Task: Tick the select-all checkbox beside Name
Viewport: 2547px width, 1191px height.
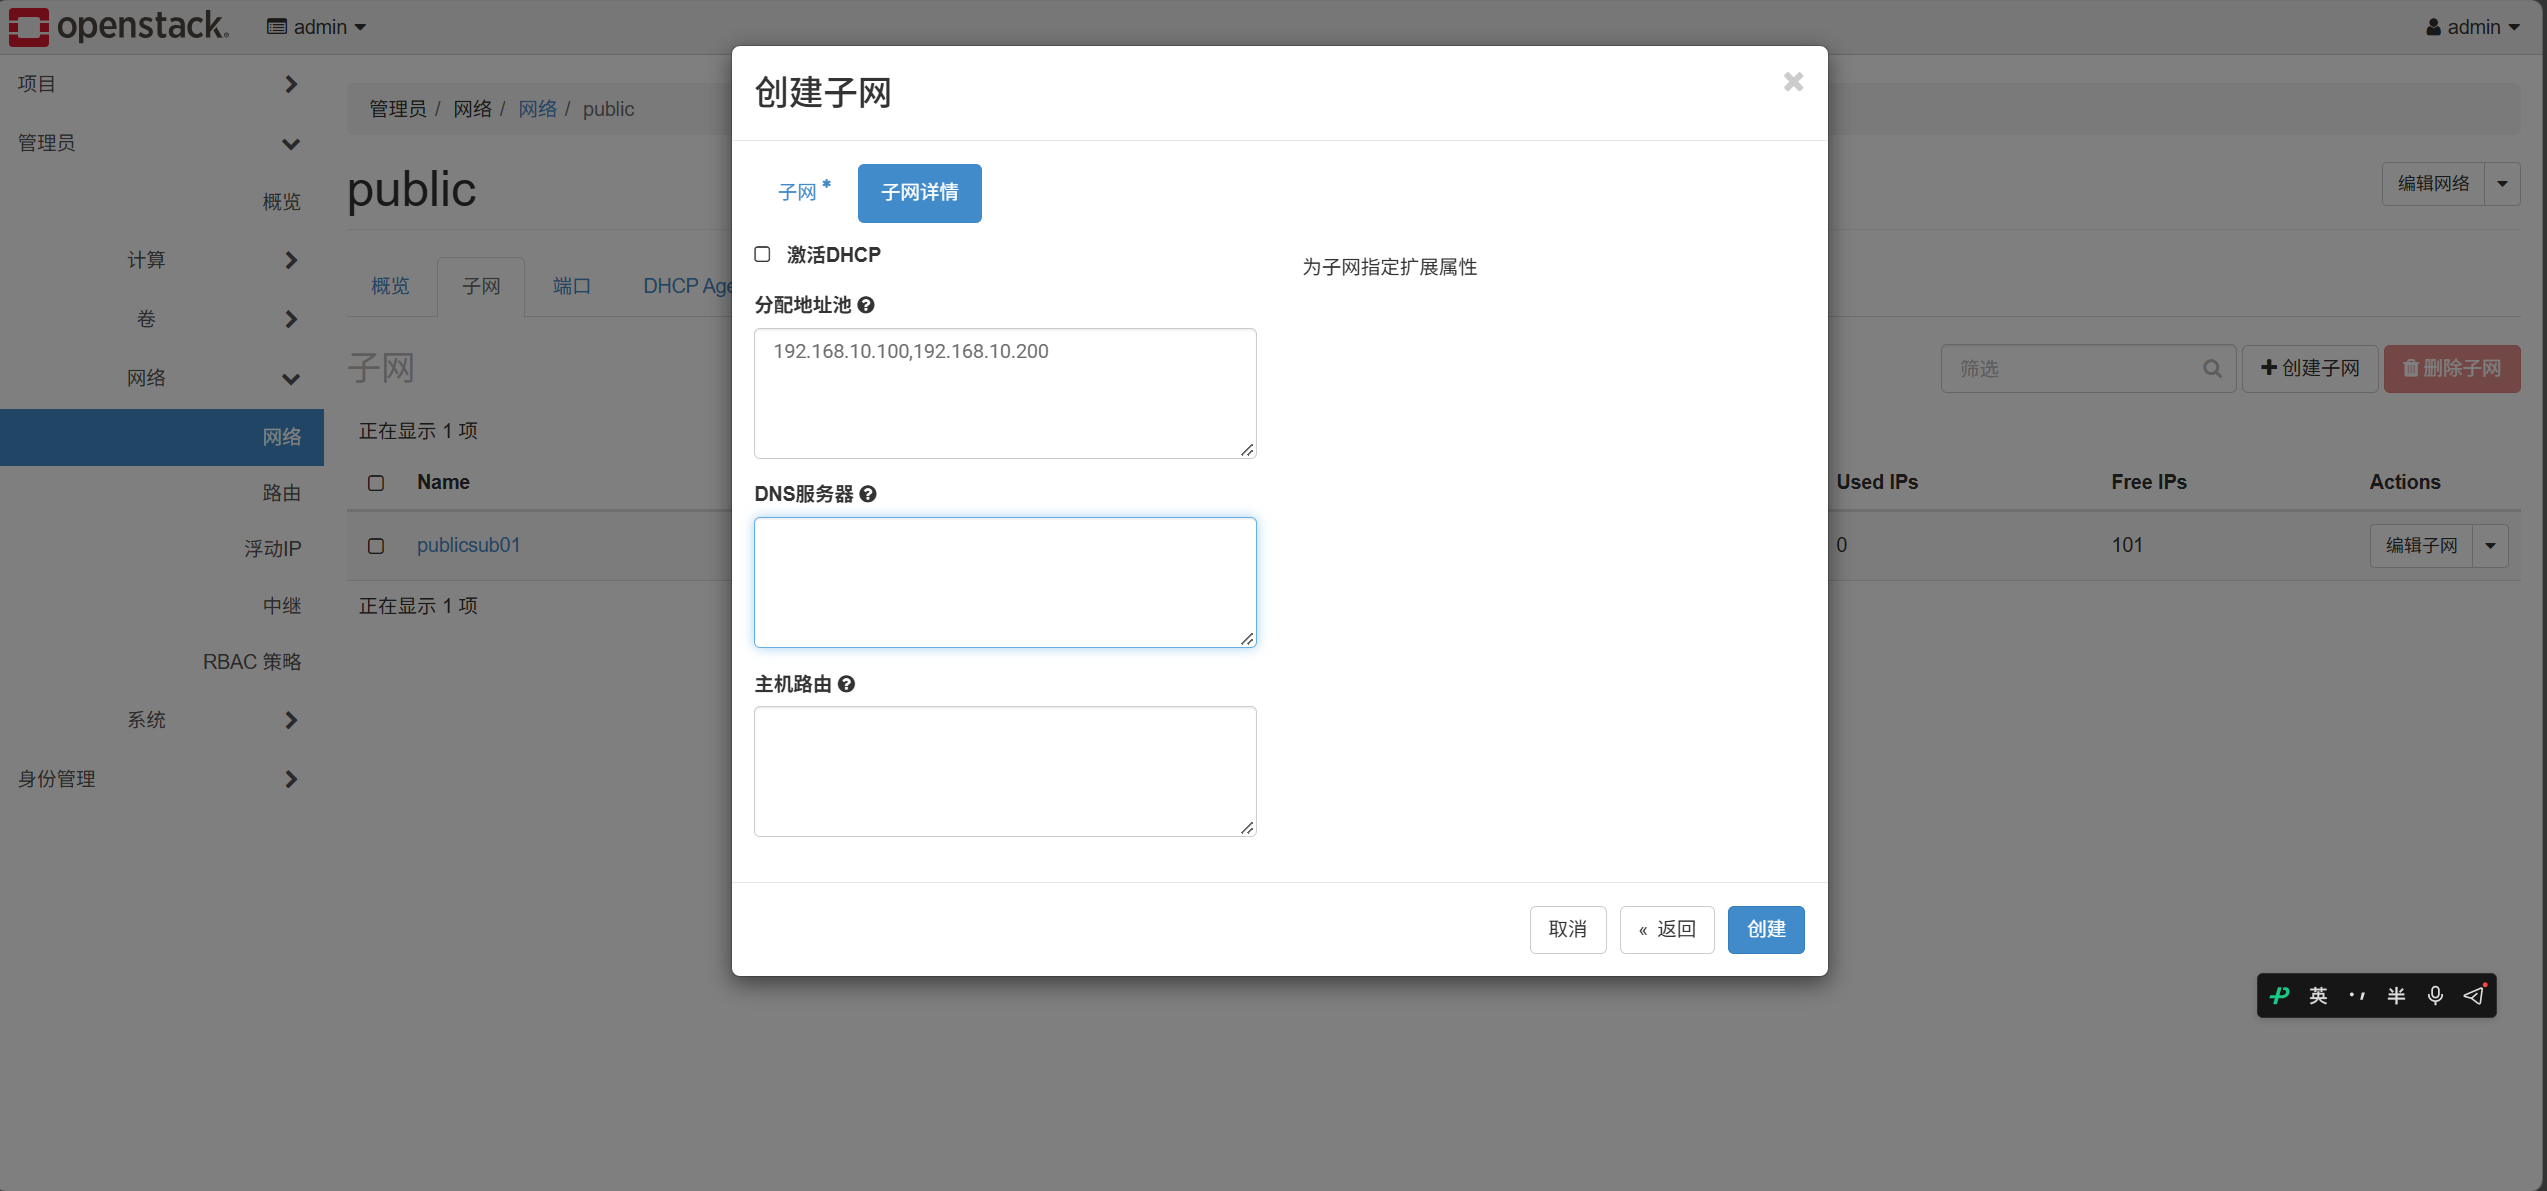Action: (376, 483)
